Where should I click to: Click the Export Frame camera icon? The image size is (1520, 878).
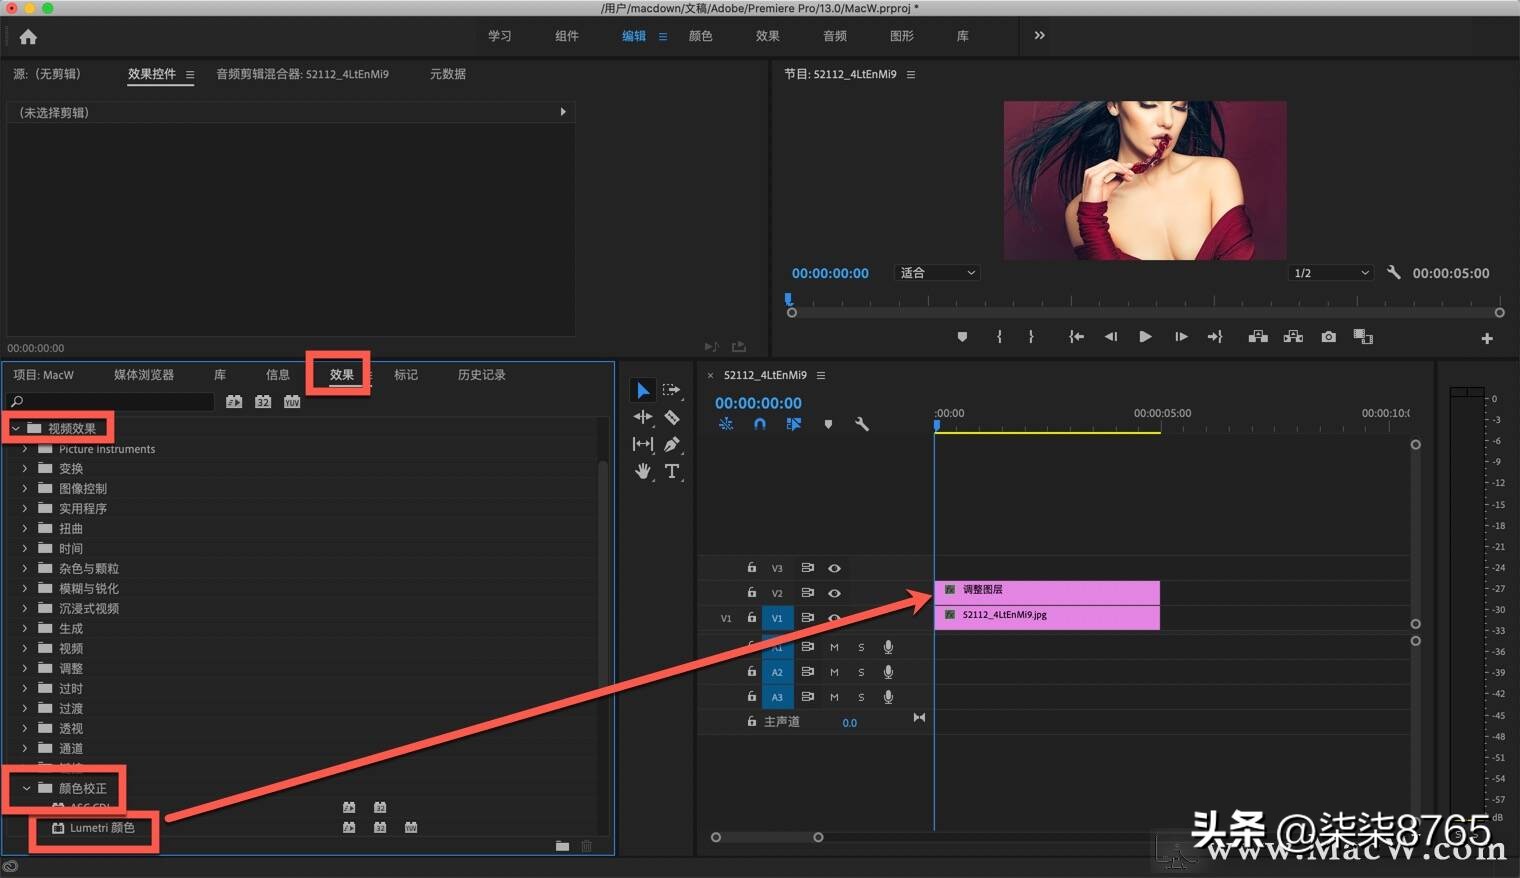point(1328,337)
